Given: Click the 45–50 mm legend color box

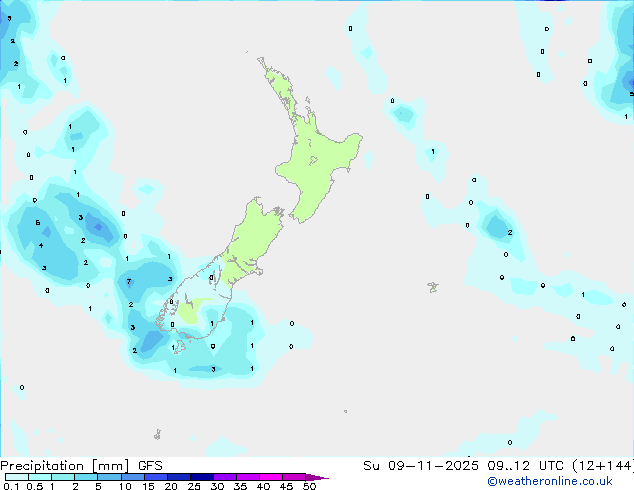Looking at the screenshot, I should [294, 477].
